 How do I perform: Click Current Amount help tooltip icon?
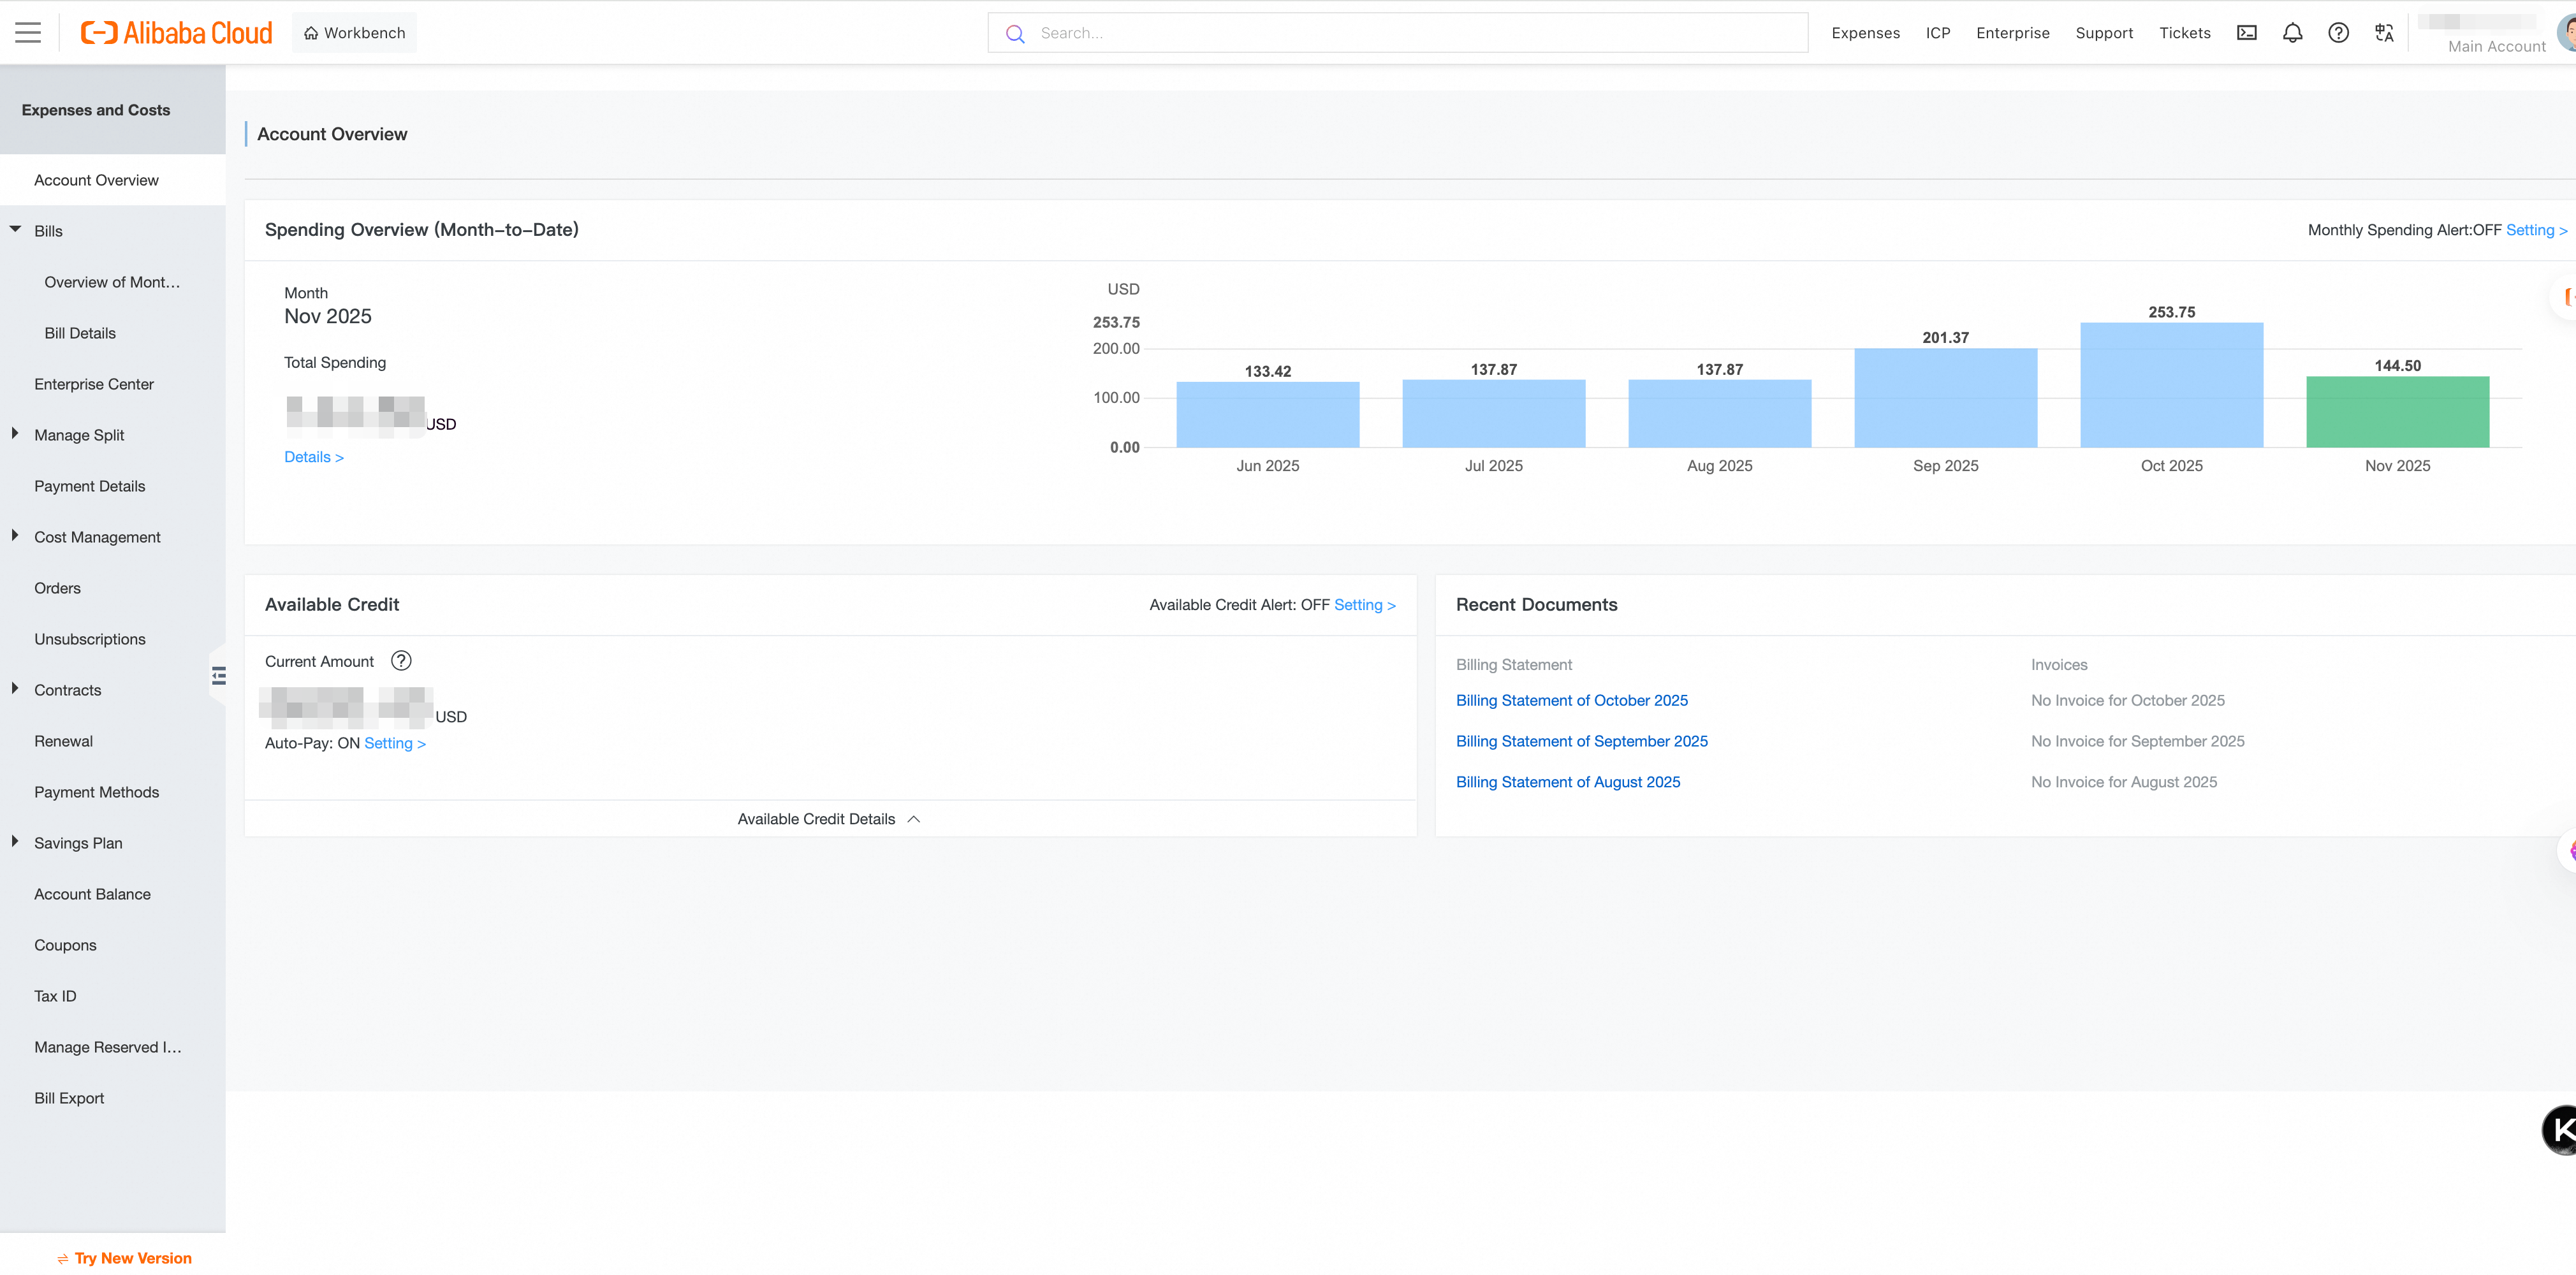[x=401, y=661]
